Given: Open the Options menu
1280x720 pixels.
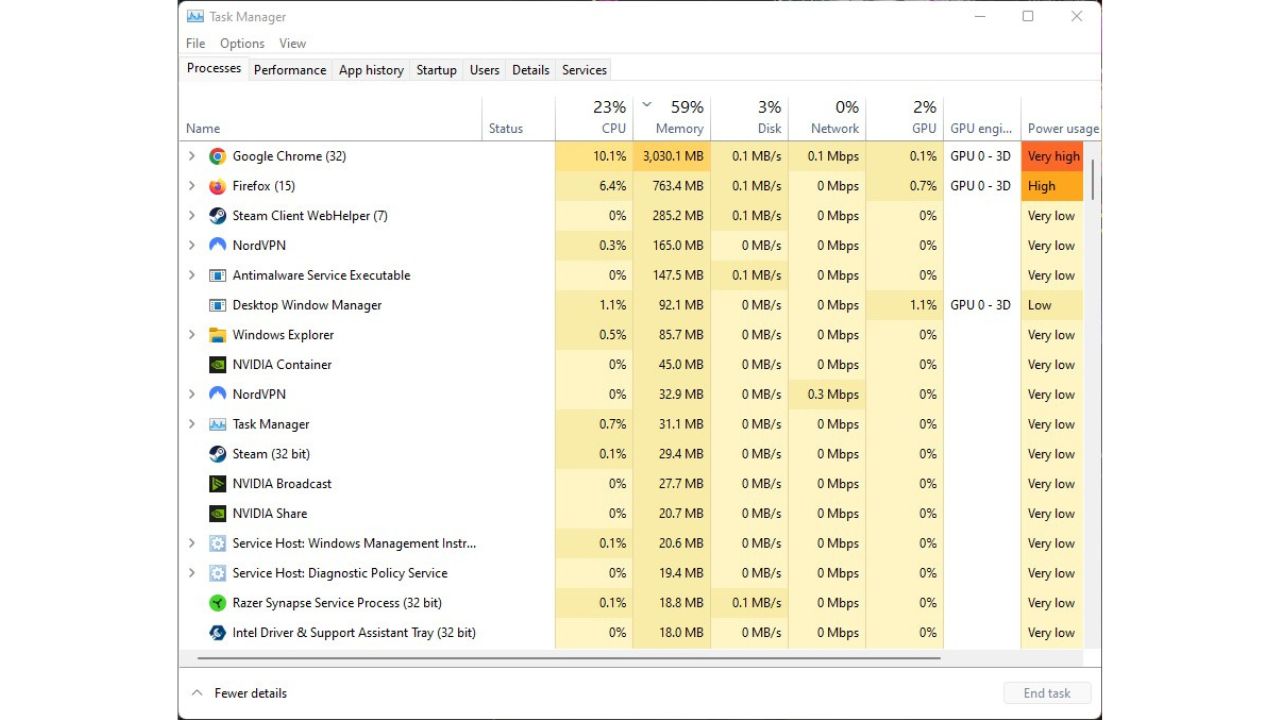Looking at the screenshot, I should (x=242, y=43).
